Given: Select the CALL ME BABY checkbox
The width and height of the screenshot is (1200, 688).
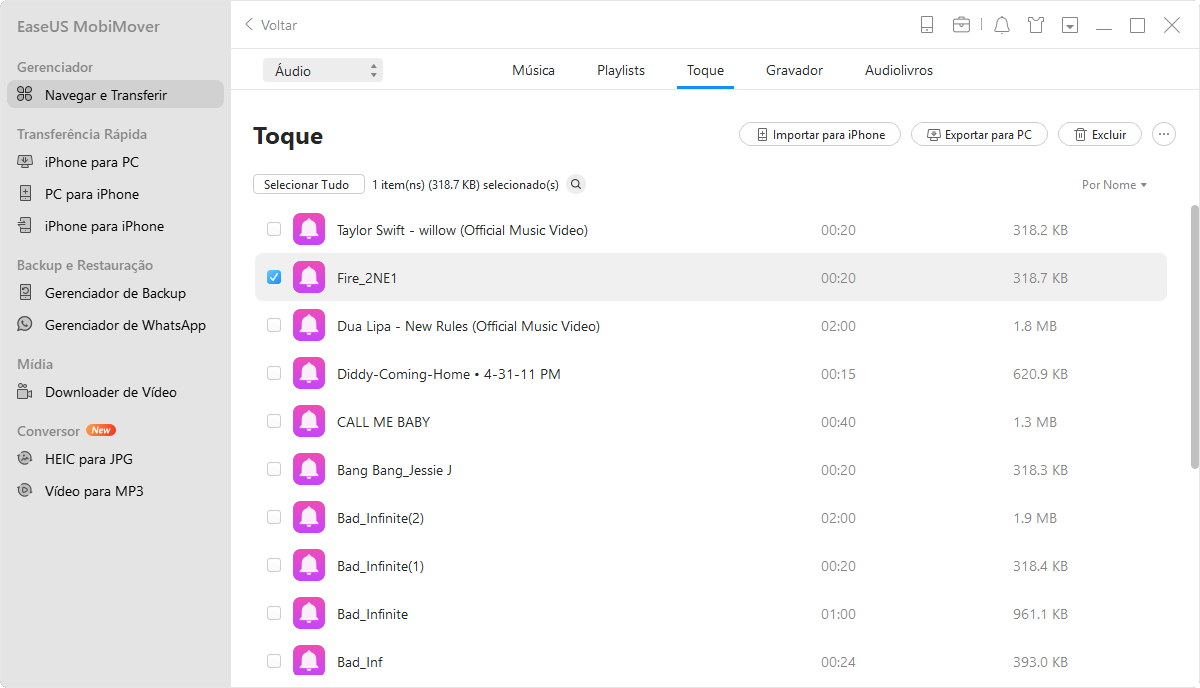Looking at the screenshot, I should [x=274, y=422].
